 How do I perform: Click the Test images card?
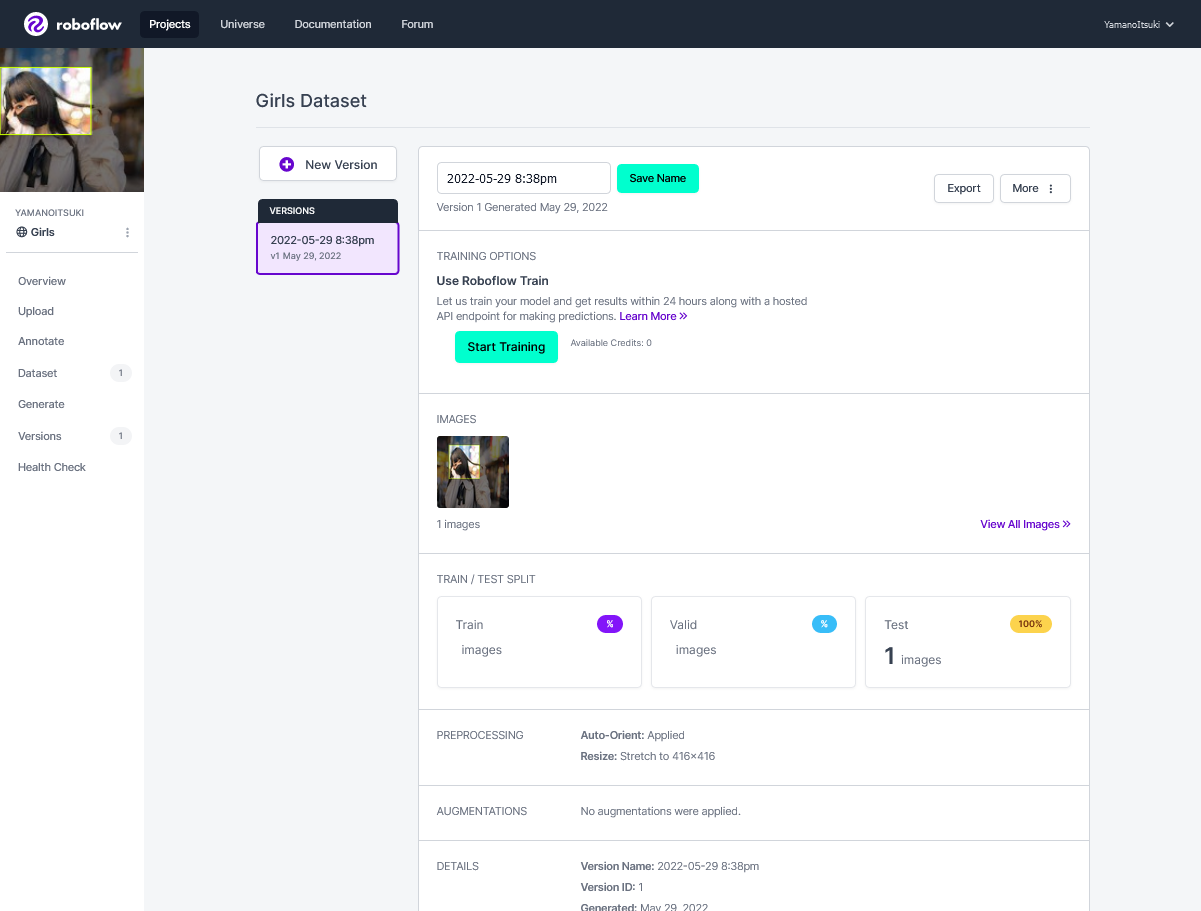(968, 642)
